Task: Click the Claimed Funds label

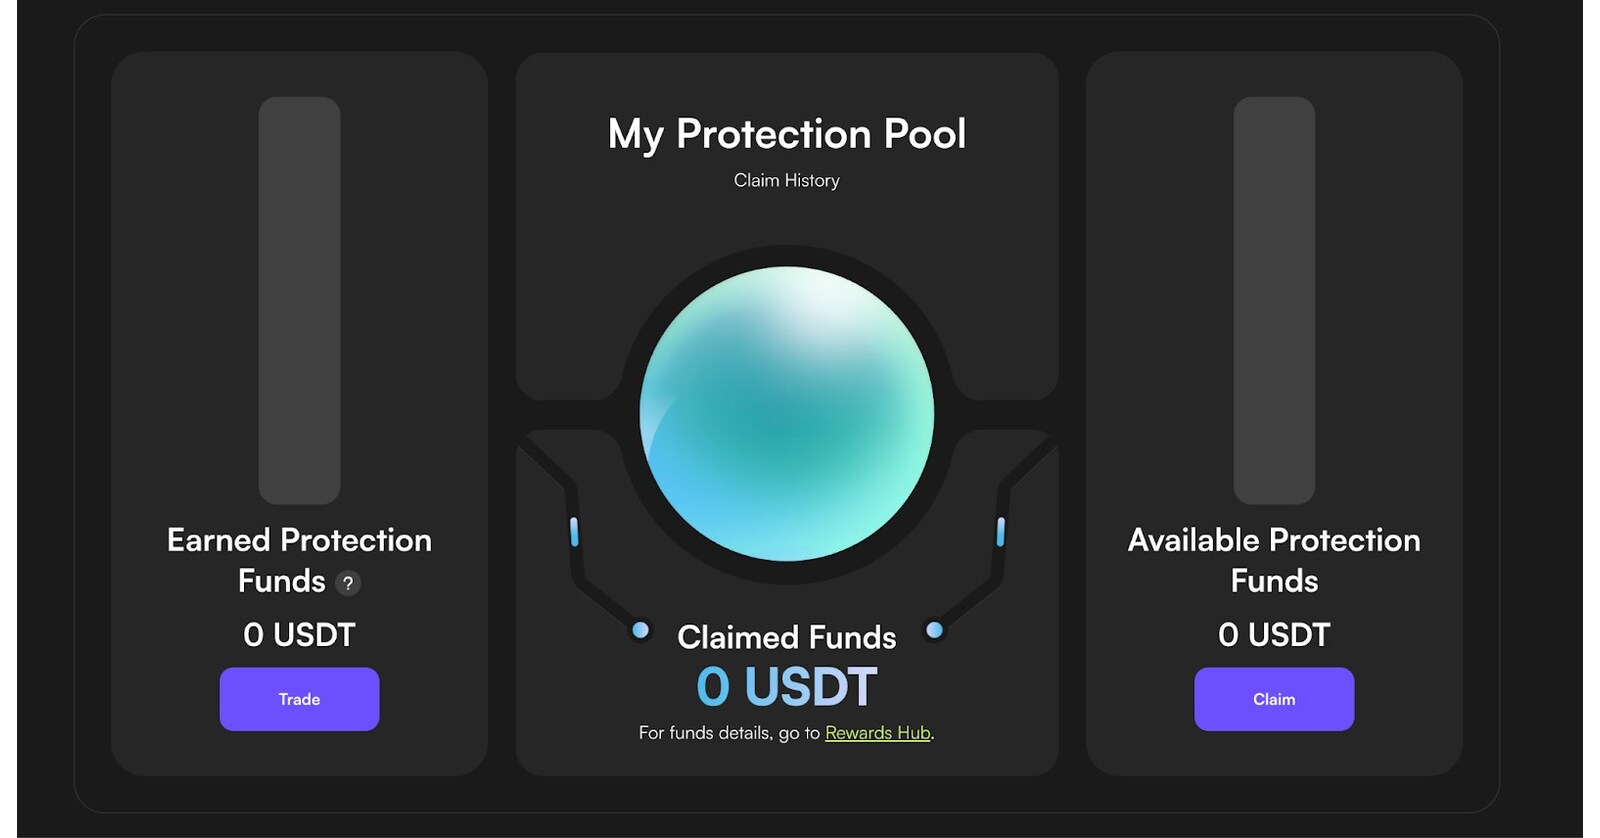Action: click(x=787, y=637)
